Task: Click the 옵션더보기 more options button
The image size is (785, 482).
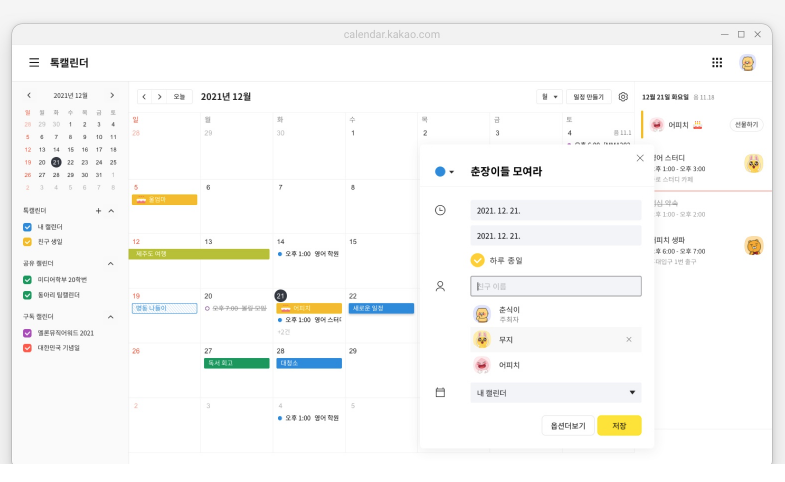Action: (x=568, y=425)
